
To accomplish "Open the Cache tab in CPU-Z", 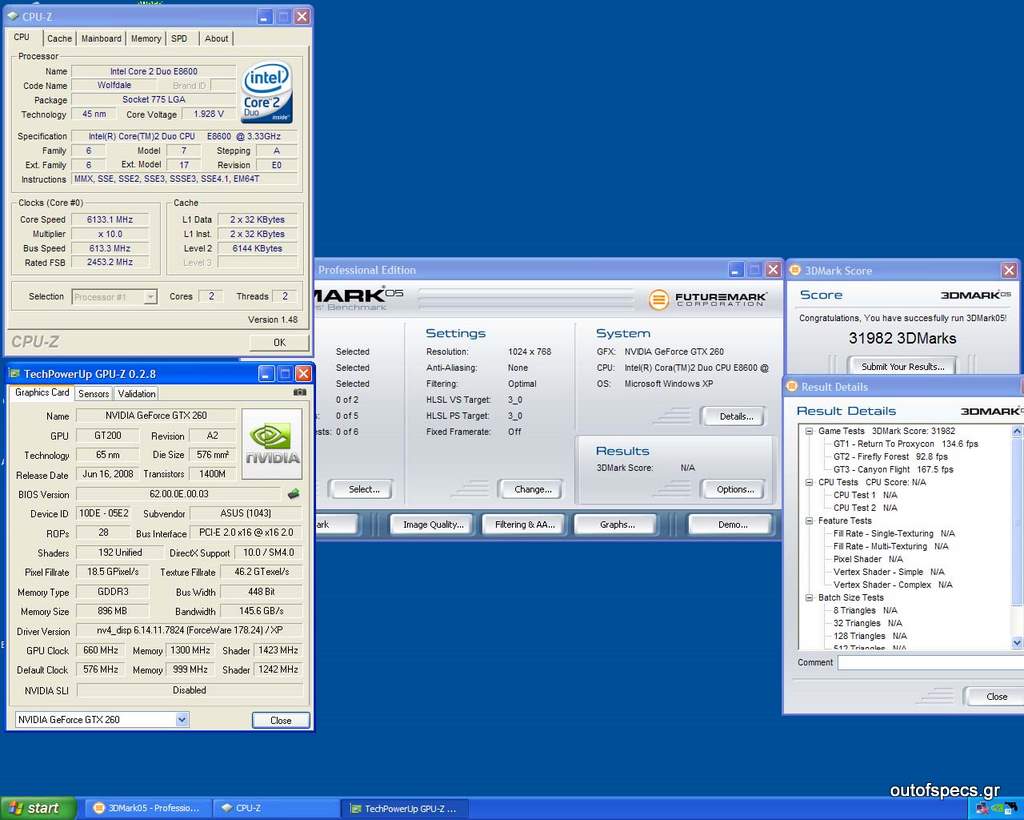I will click(x=59, y=39).
